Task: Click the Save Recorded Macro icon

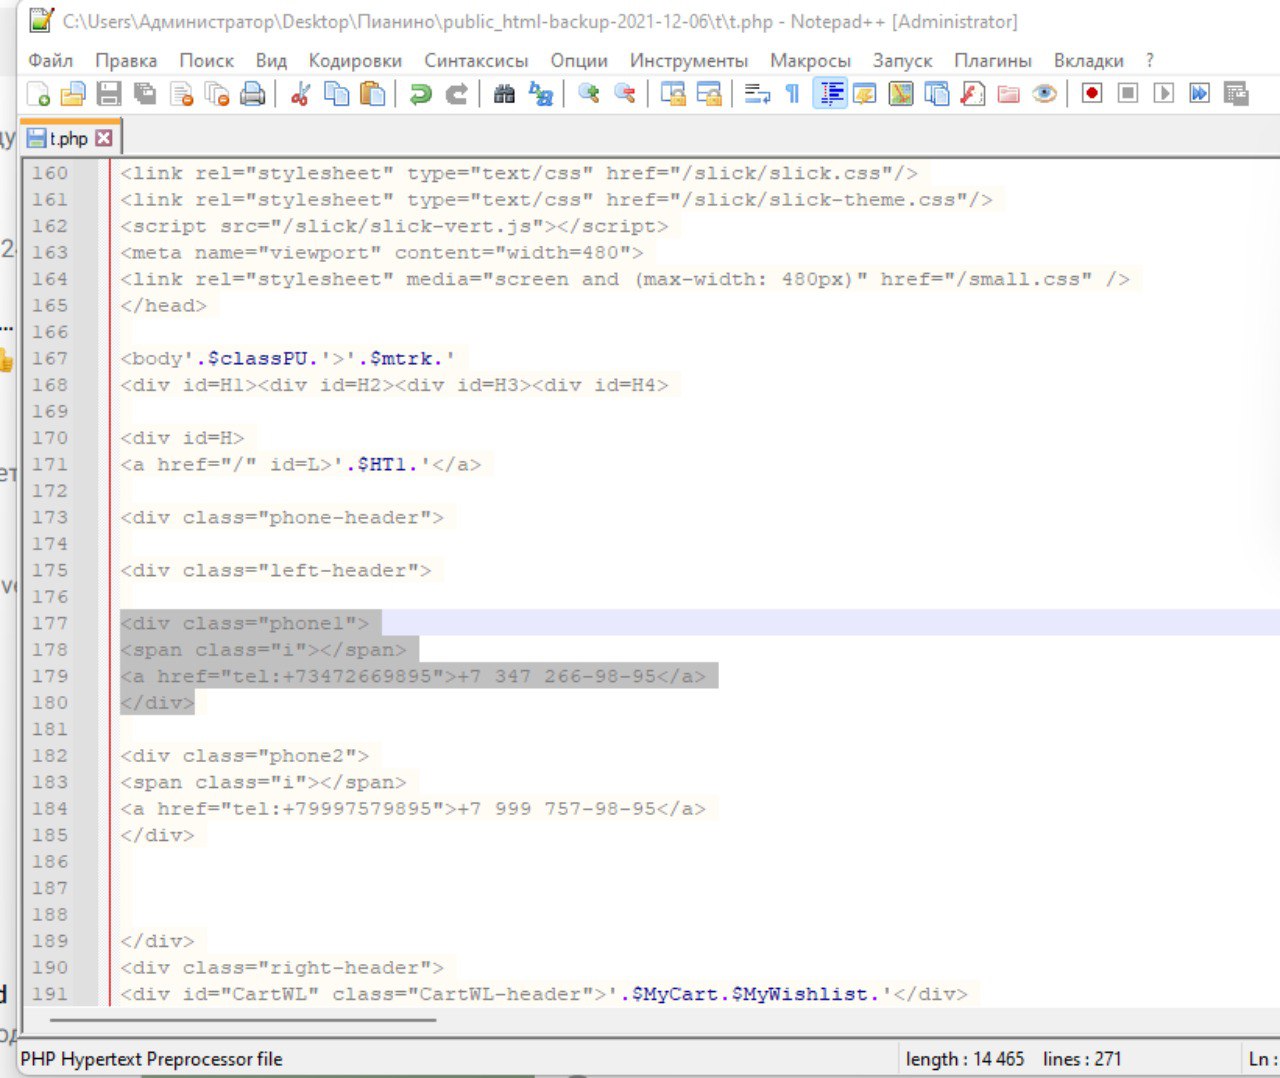Action: [1236, 94]
